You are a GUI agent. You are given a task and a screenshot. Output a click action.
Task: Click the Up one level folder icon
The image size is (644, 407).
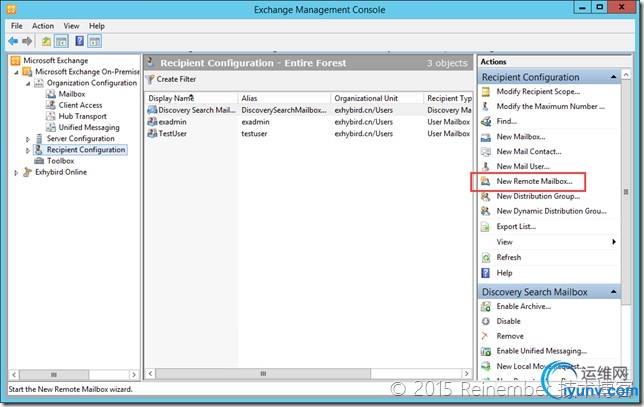coord(46,41)
